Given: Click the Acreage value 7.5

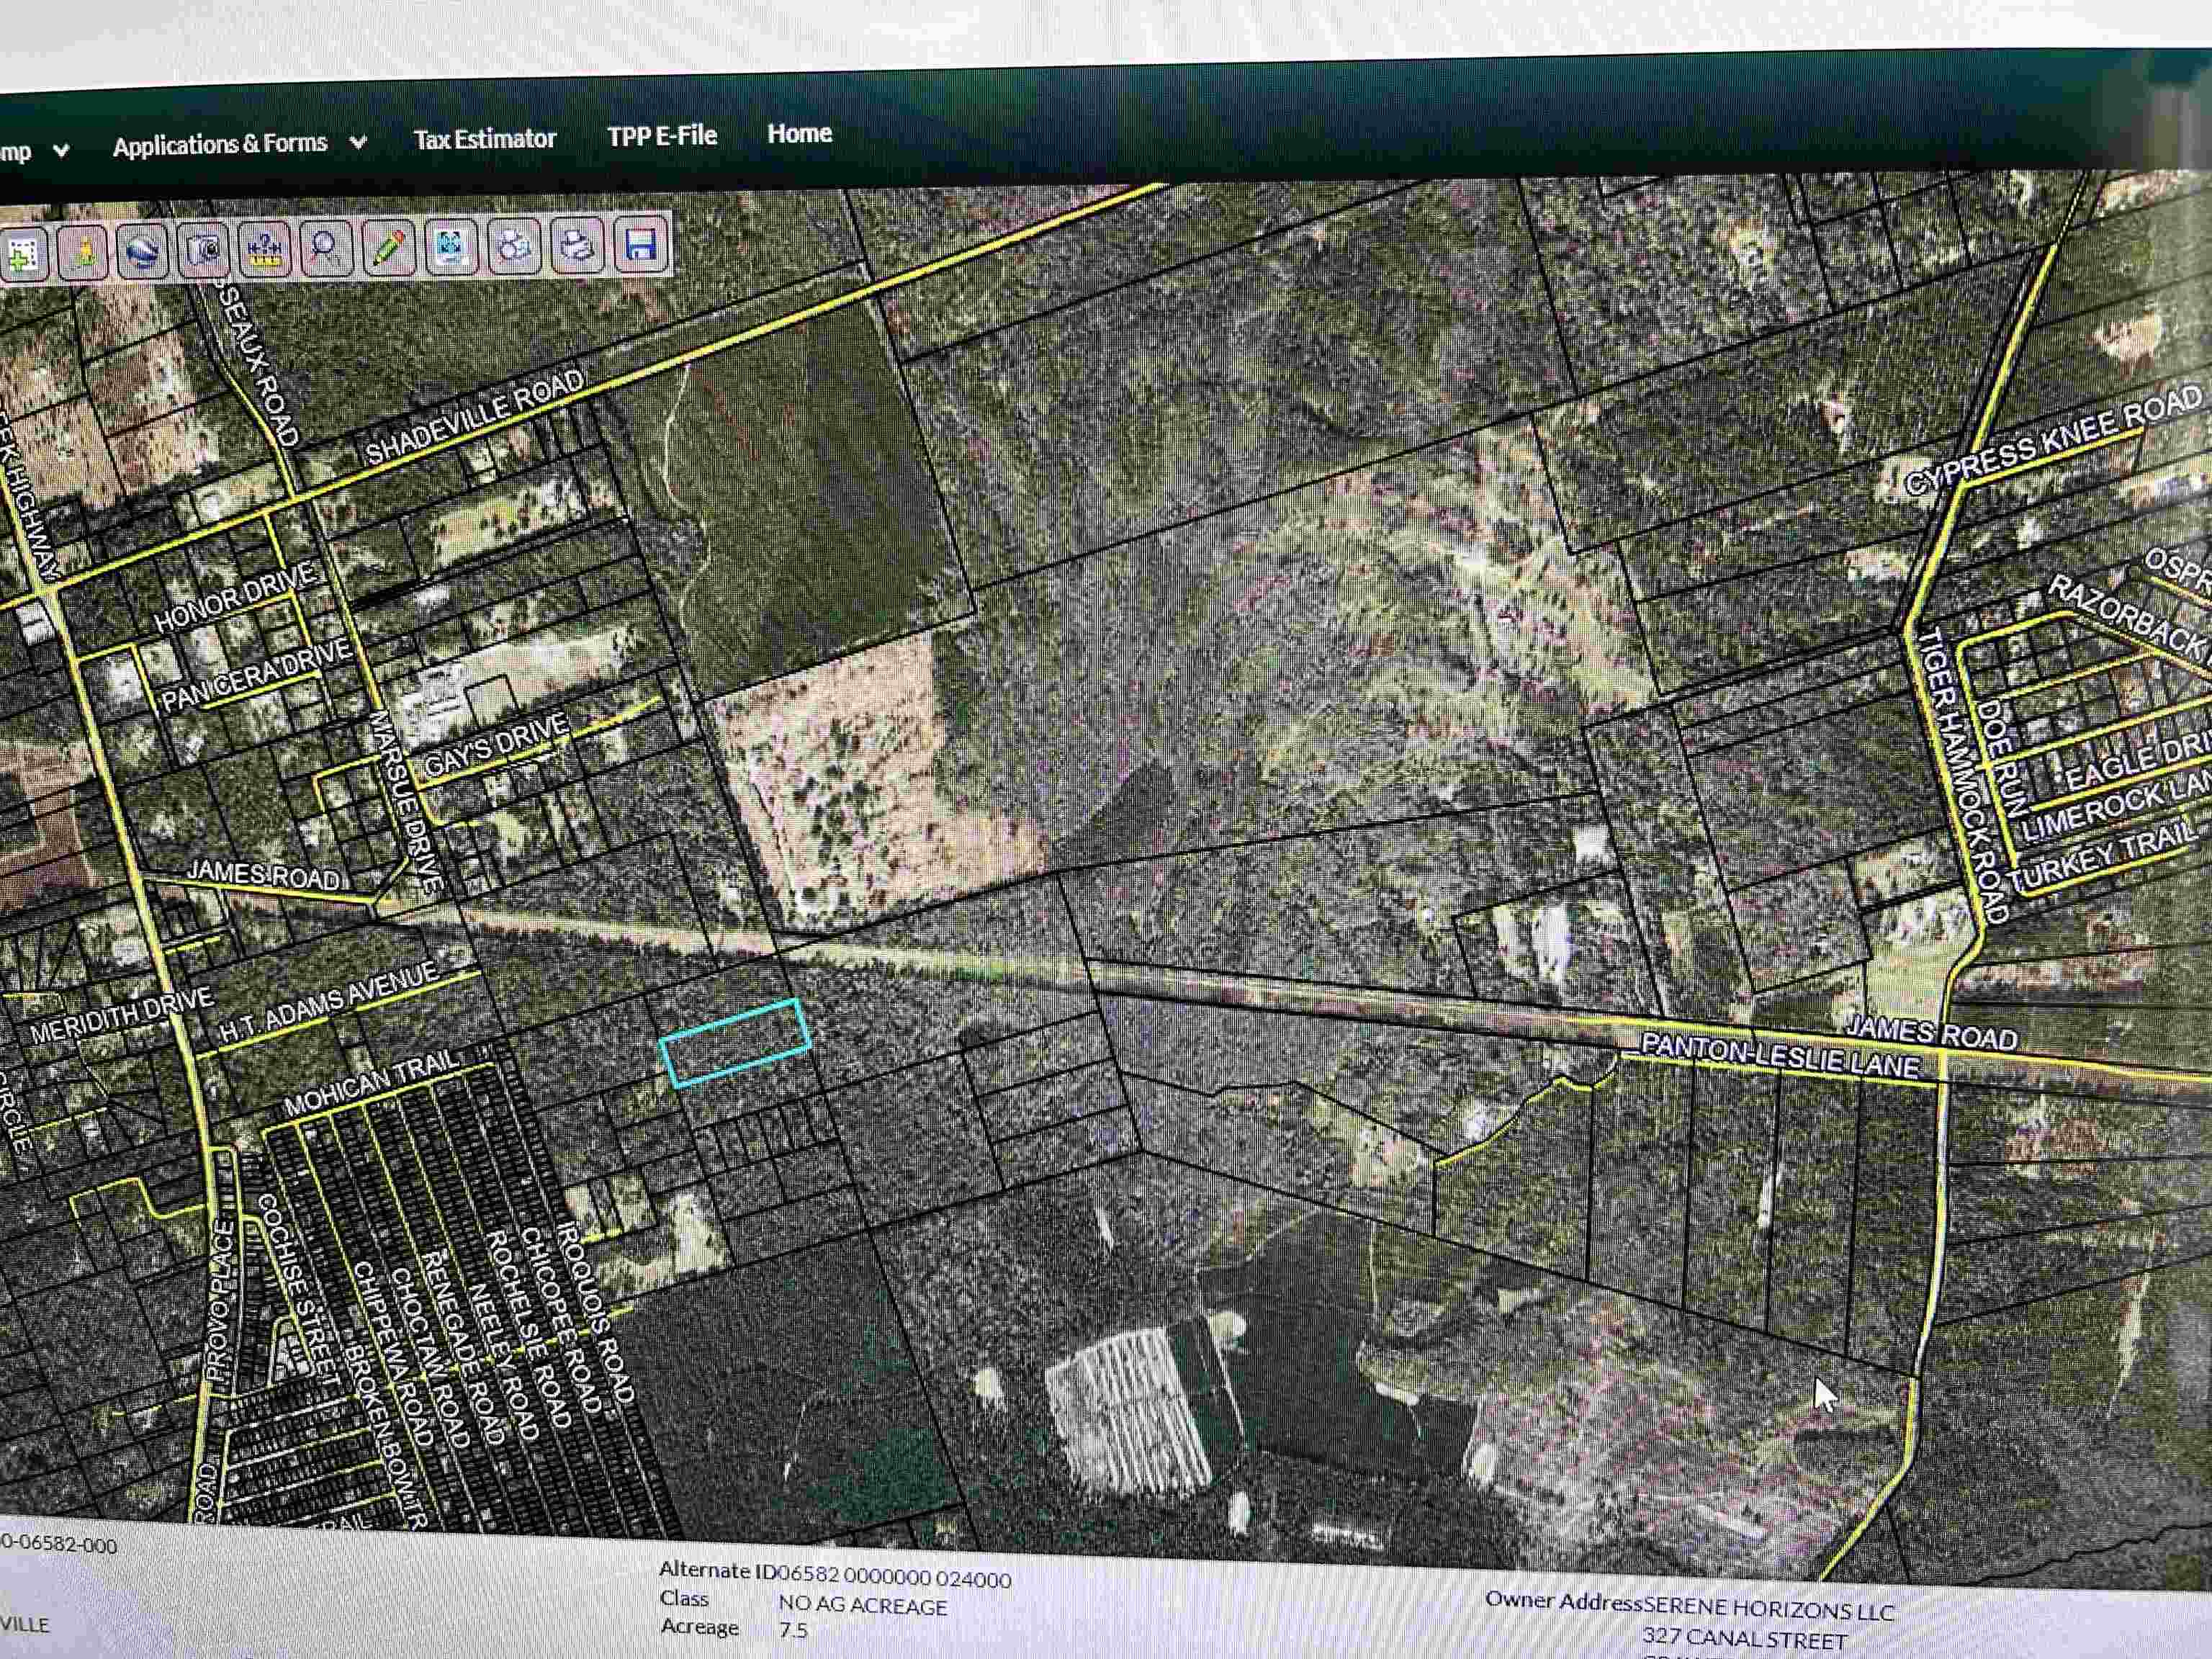Looking at the screenshot, I should 793,1630.
